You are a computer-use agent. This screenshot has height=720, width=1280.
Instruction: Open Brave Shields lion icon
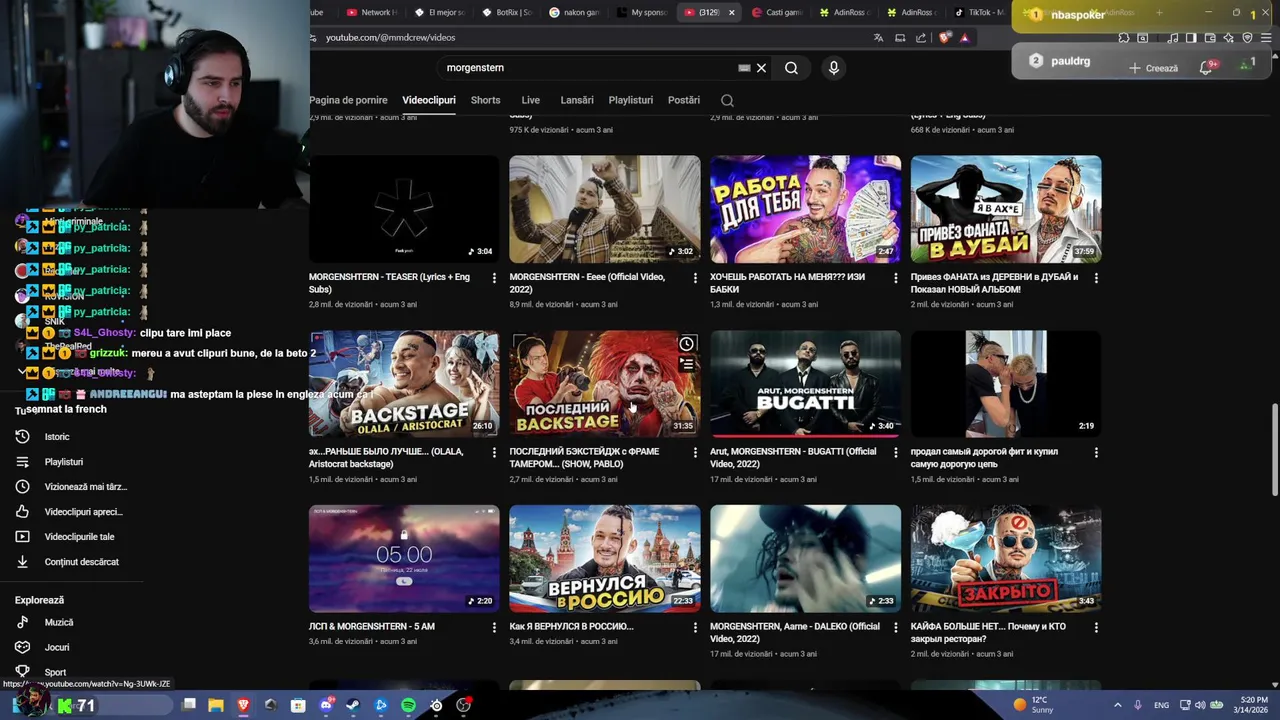(x=945, y=38)
